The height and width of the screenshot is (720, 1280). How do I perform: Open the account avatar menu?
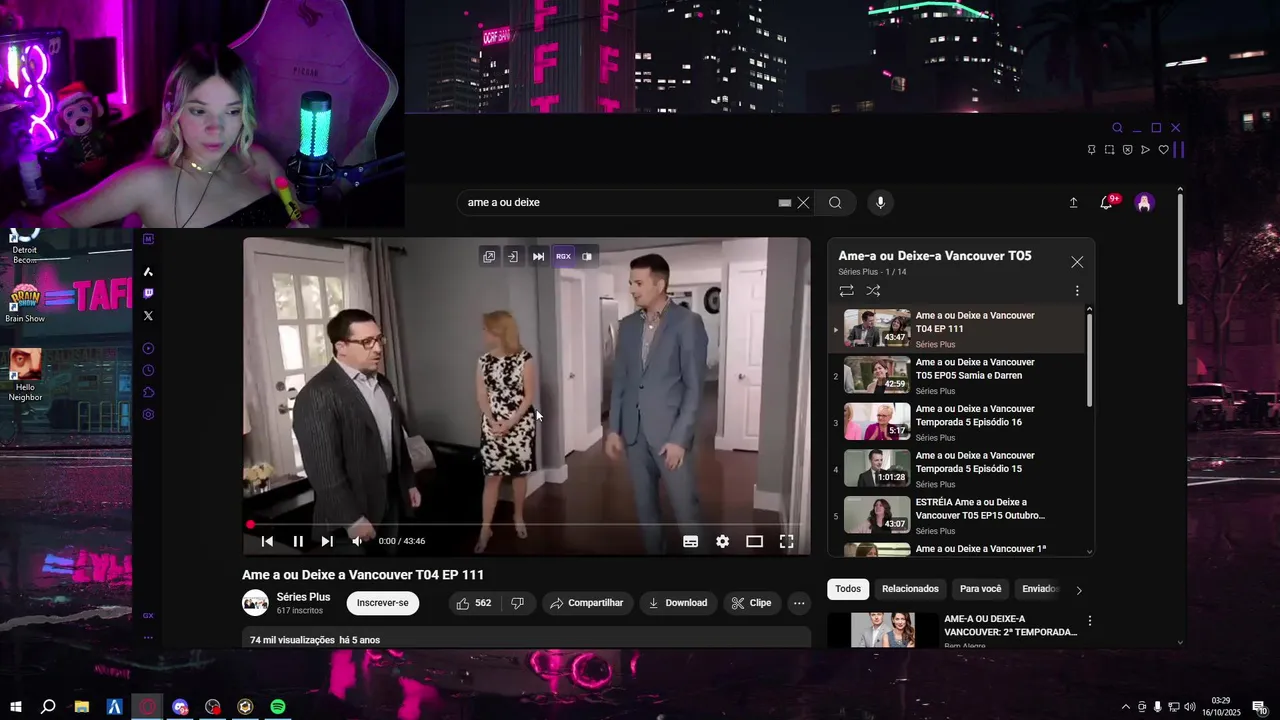[x=1145, y=203]
